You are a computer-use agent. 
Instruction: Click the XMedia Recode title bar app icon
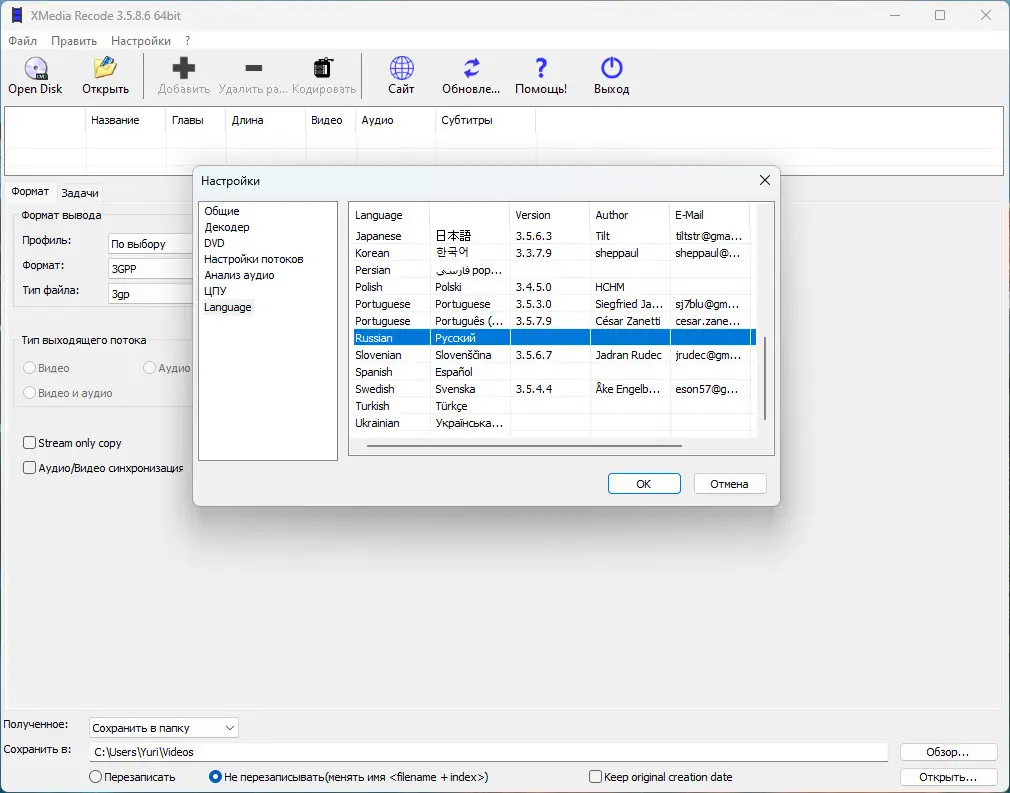point(17,15)
